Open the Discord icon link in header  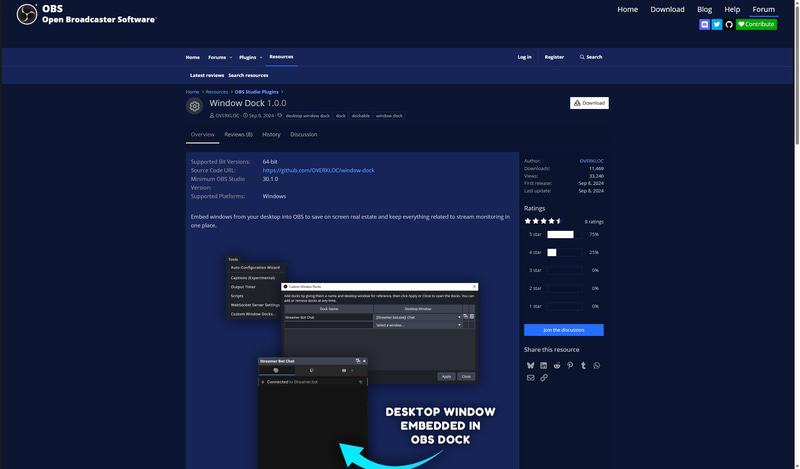coord(704,24)
